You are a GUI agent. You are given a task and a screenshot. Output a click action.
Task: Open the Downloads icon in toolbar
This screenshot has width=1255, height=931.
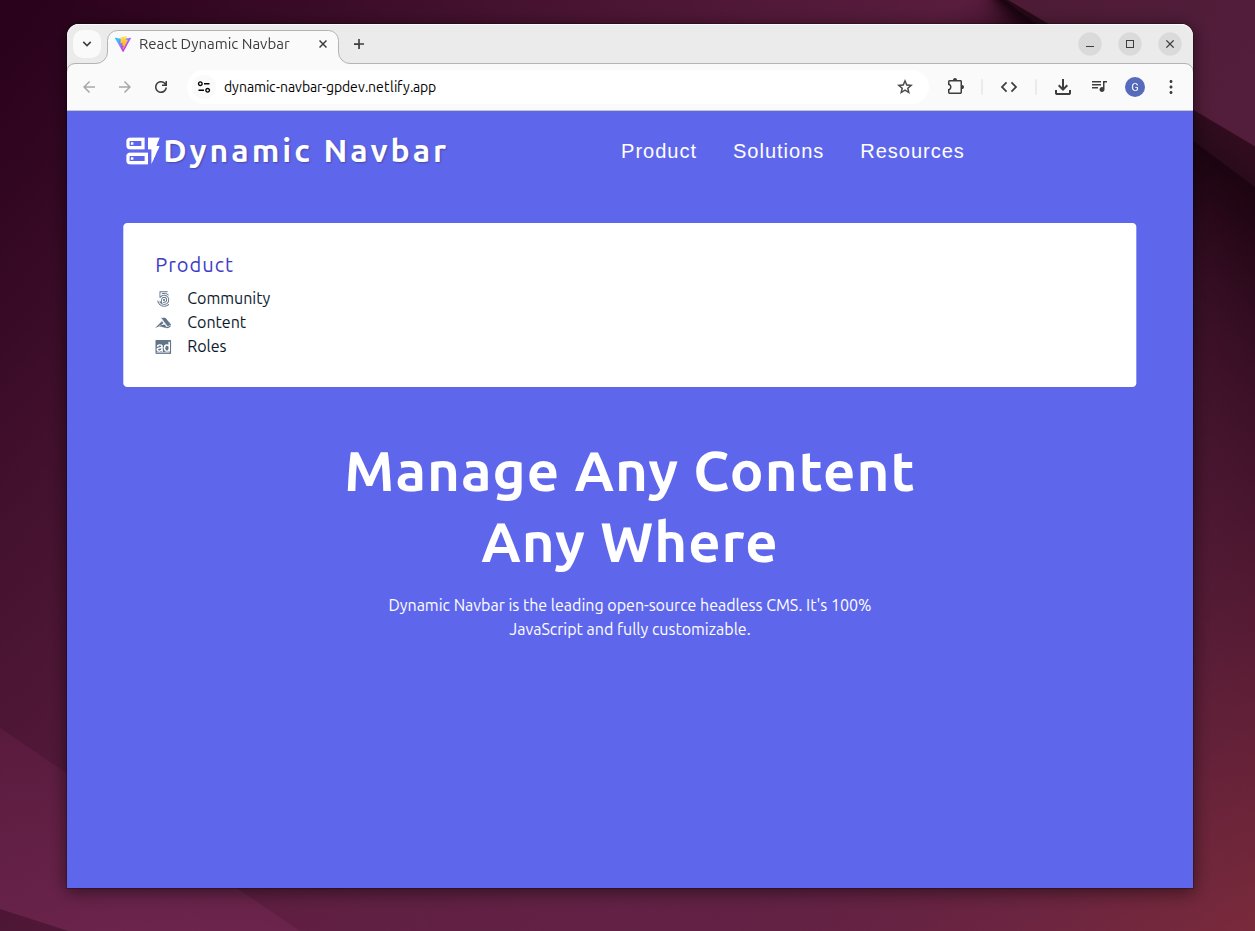point(1063,87)
